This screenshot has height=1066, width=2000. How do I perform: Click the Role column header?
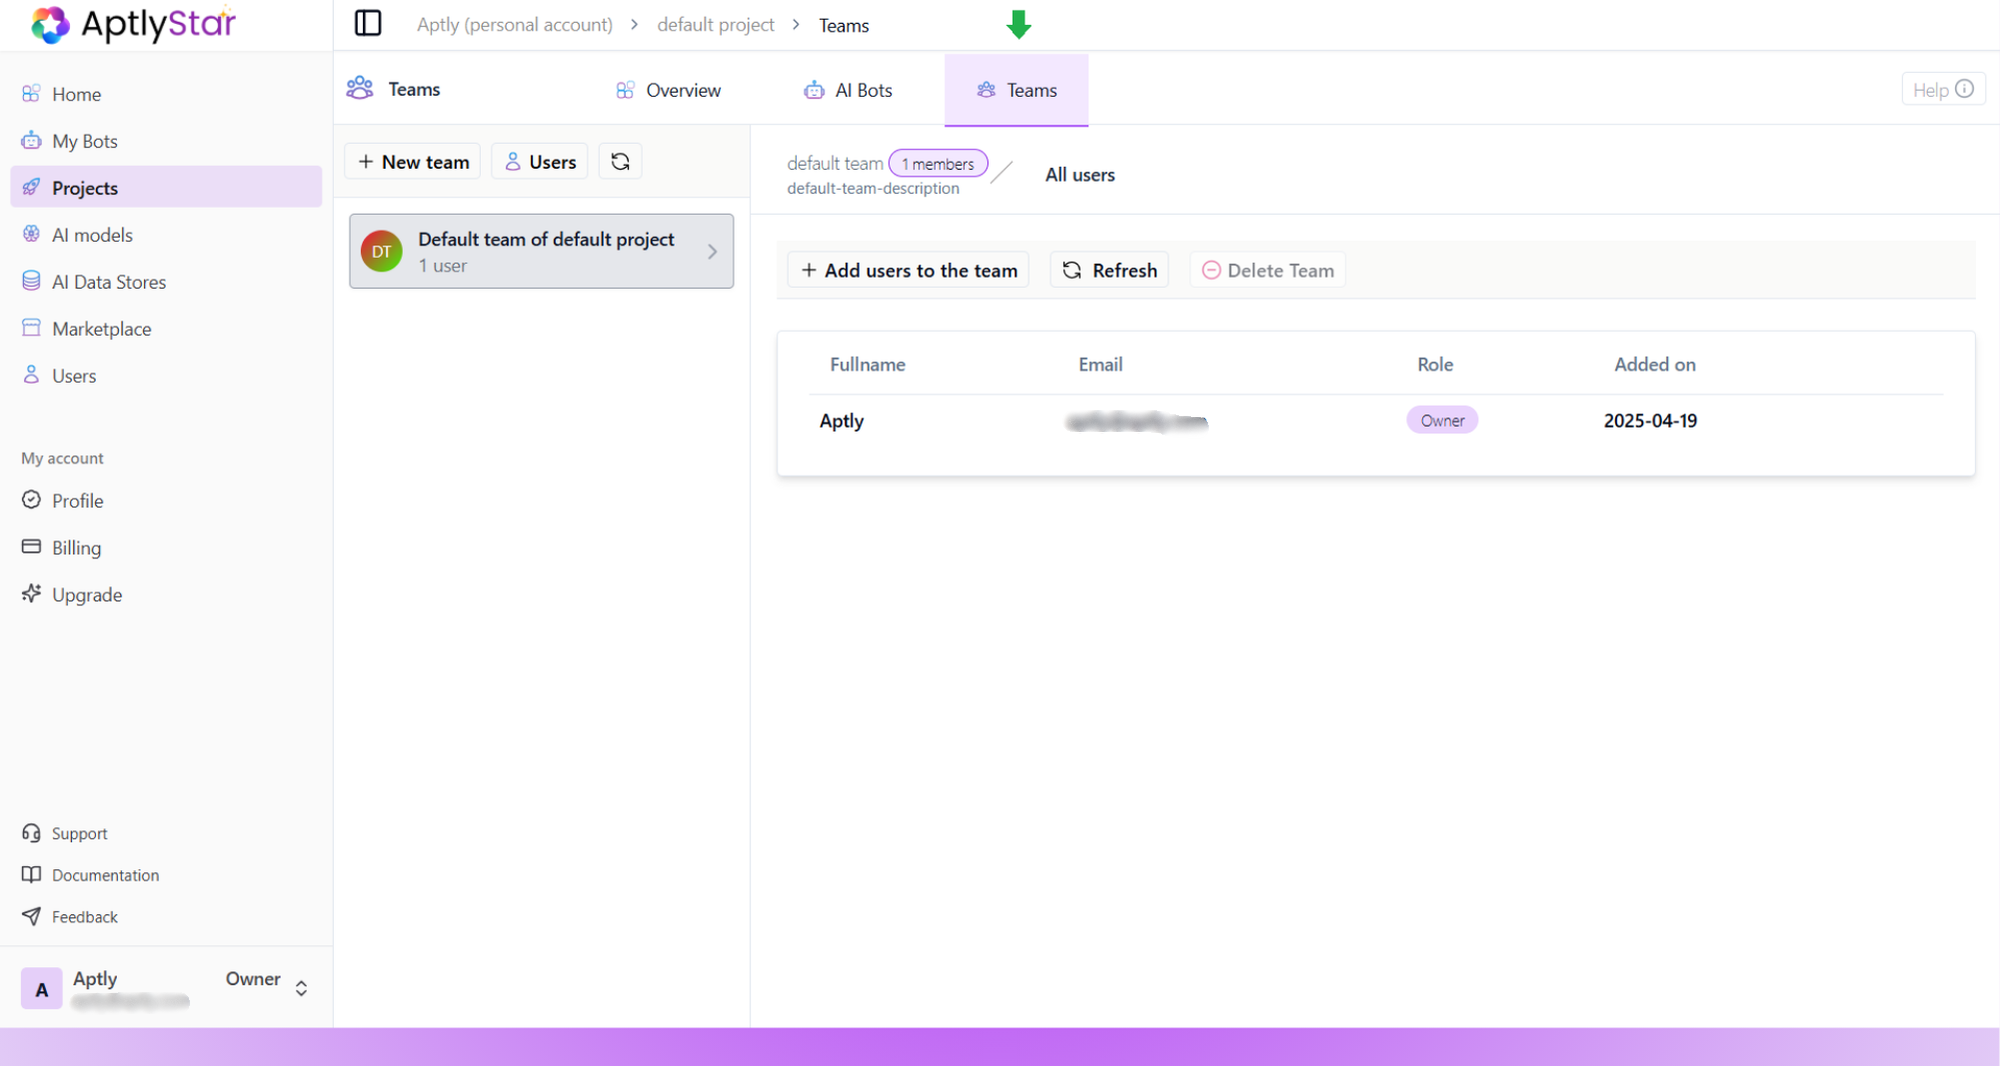click(1435, 365)
